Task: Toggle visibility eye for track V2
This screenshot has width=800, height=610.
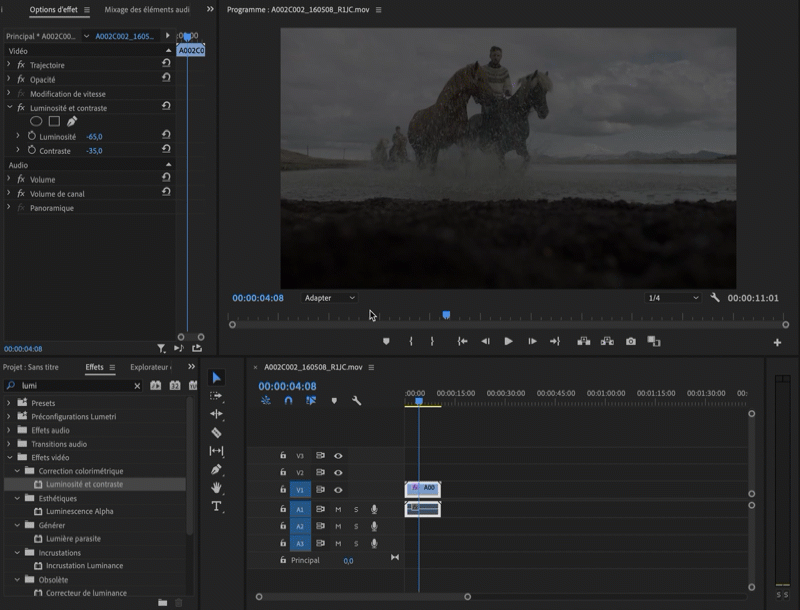Action: point(338,473)
